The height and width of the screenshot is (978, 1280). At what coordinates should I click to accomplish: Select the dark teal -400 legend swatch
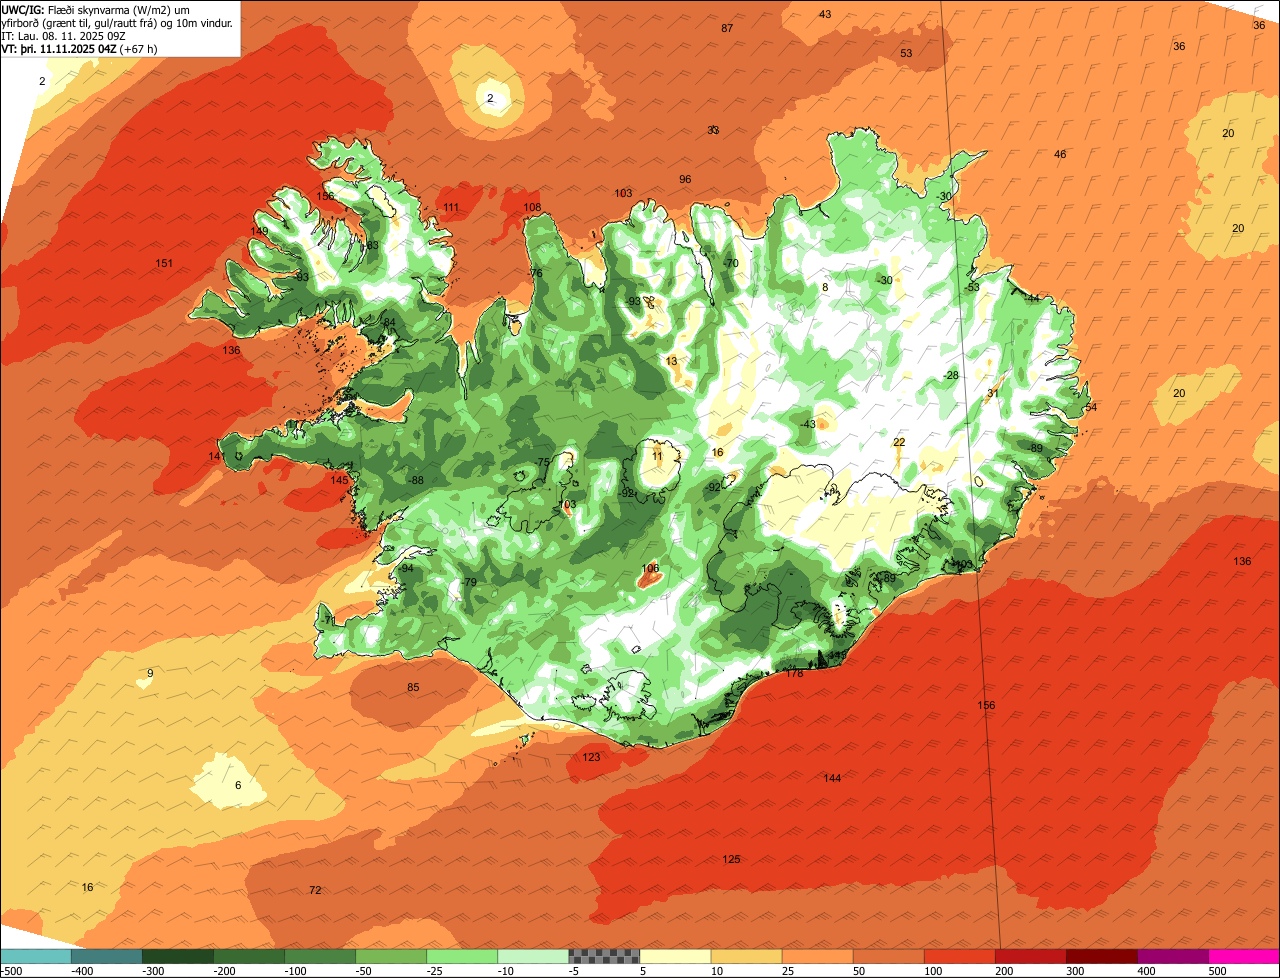click(106, 956)
